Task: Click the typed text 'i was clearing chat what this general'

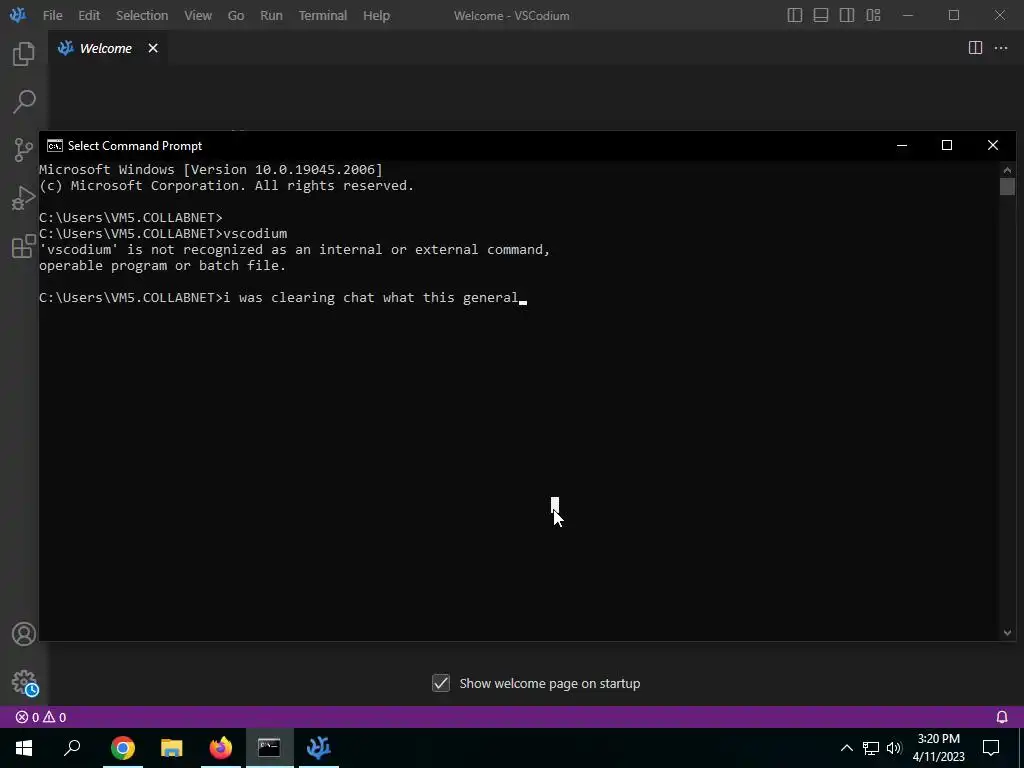Action: [x=371, y=297]
